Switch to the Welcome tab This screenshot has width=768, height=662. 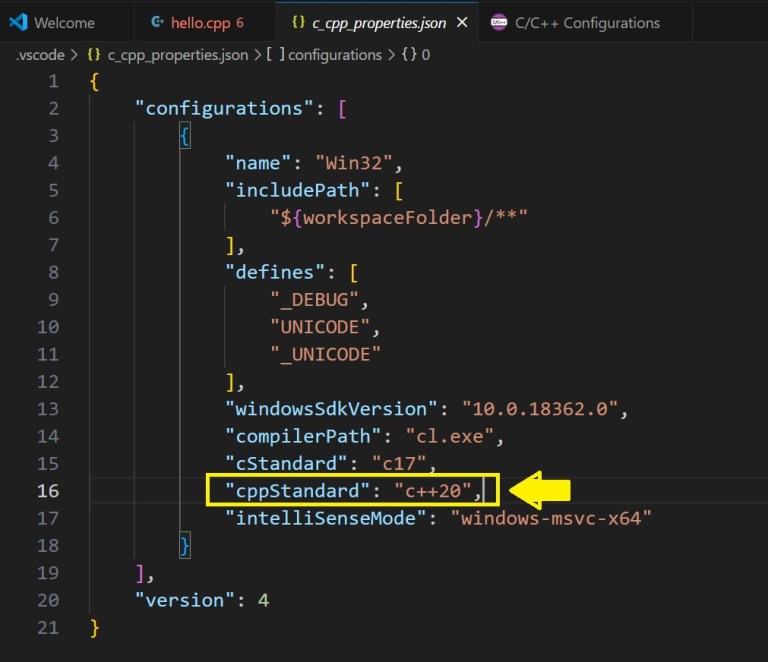tap(65, 23)
